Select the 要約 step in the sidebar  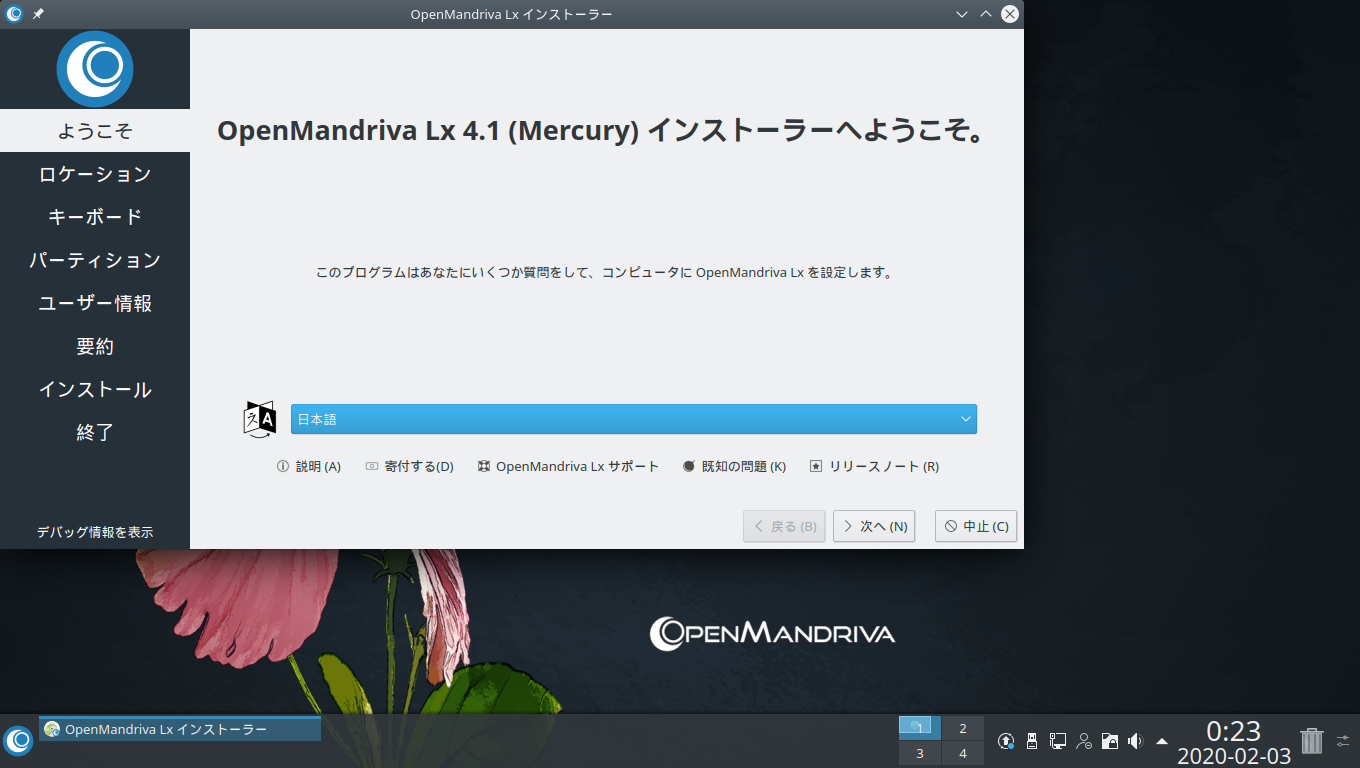[x=95, y=346]
